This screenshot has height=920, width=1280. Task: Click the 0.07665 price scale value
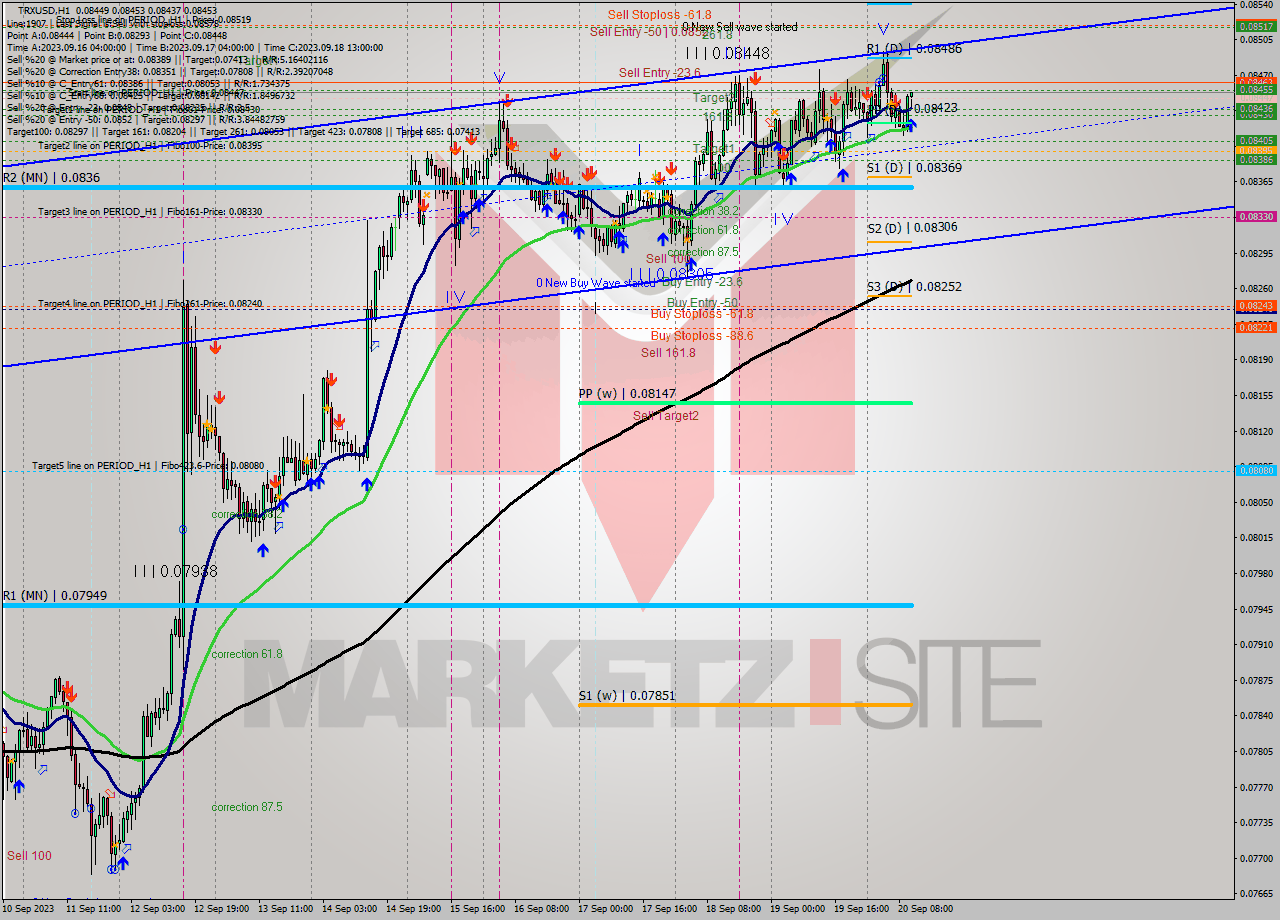tap(1256, 893)
